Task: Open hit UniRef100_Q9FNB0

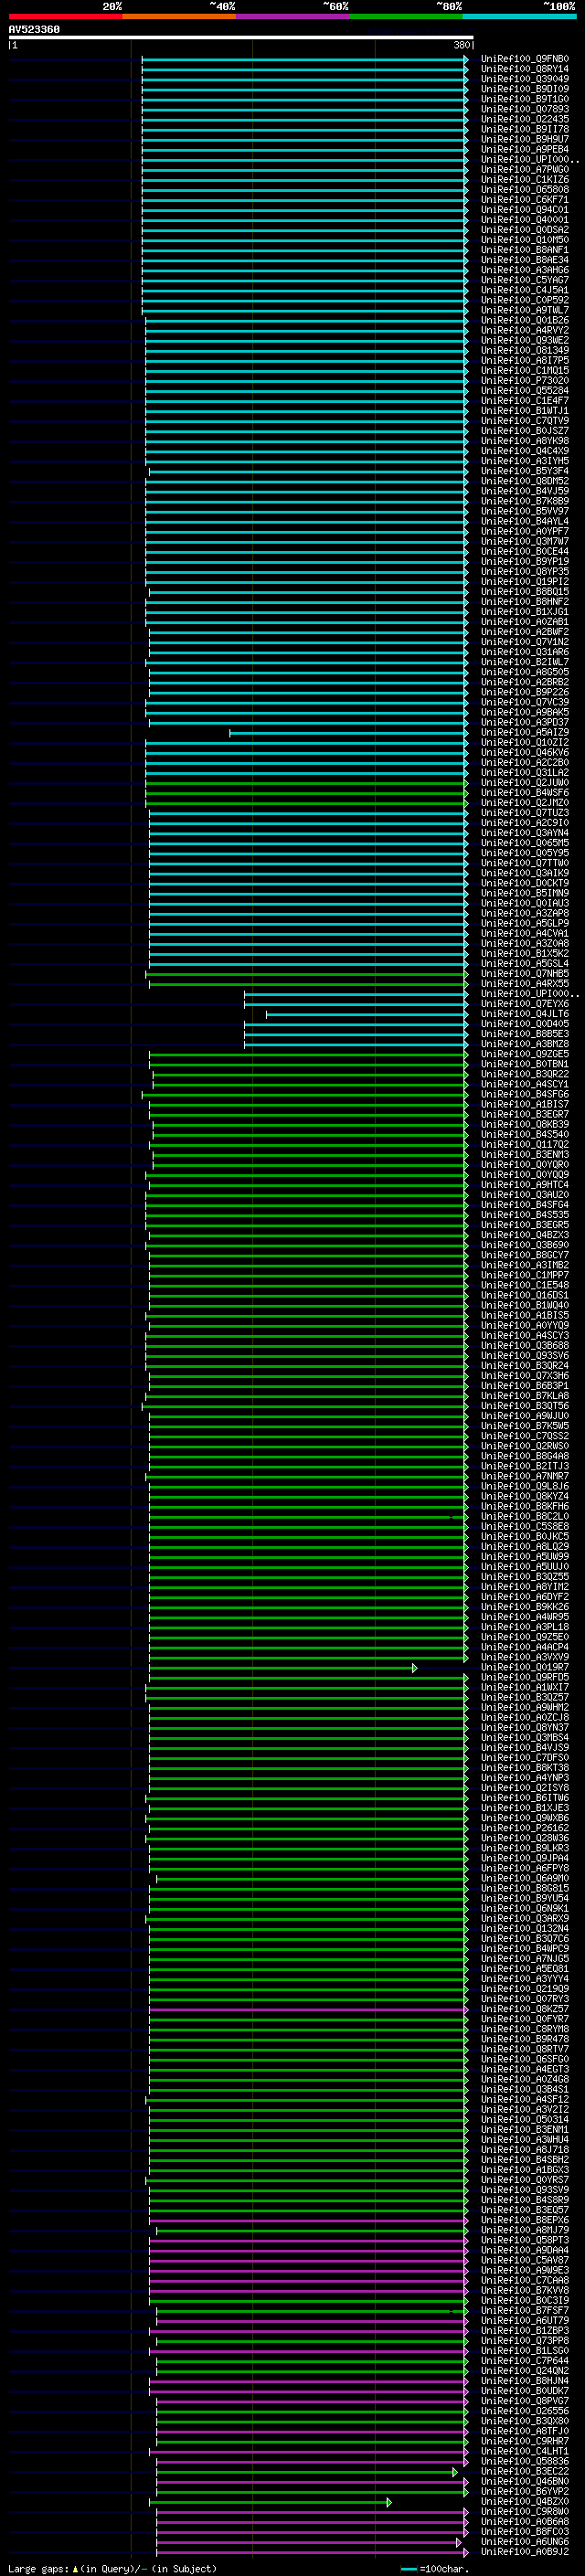Action: (525, 59)
